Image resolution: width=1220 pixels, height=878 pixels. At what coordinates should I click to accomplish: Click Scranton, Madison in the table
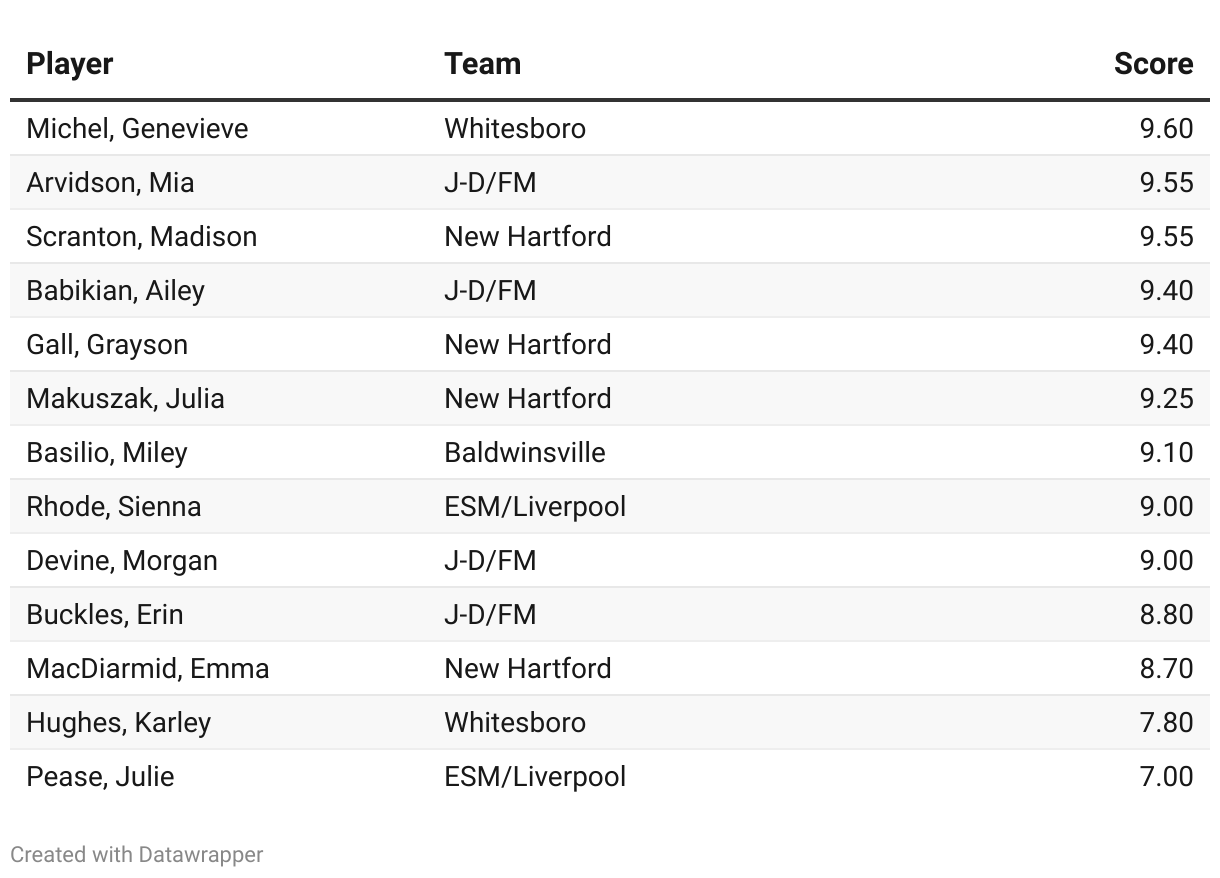pos(142,237)
